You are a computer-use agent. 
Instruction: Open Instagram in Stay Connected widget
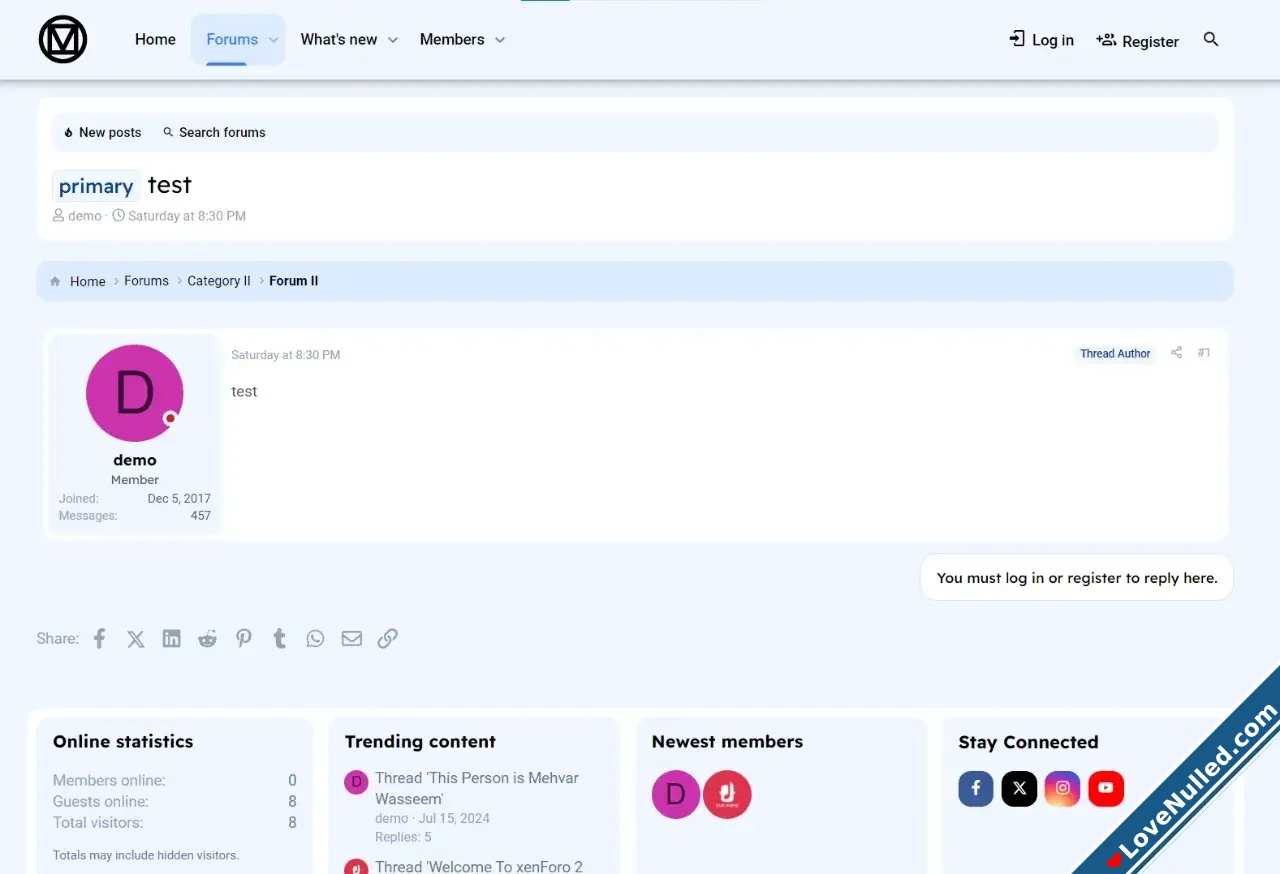click(x=1063, y=788)
